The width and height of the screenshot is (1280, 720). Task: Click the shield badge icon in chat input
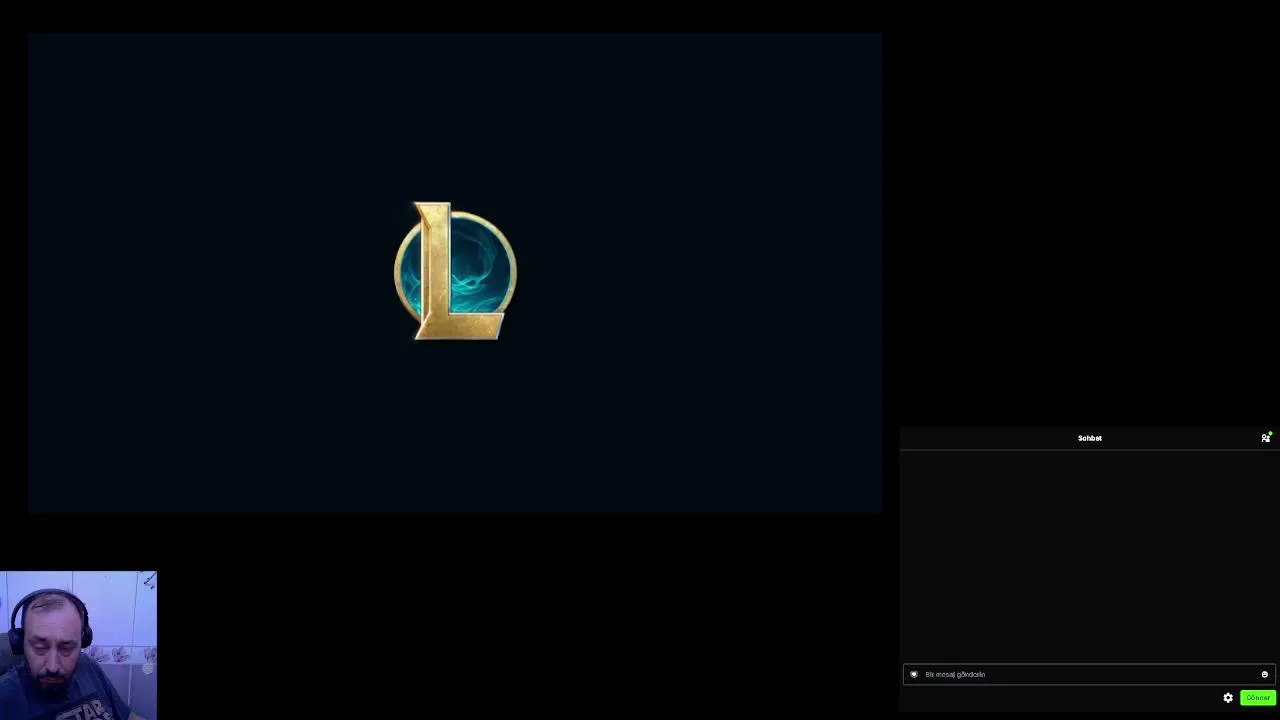coord(914,674)
